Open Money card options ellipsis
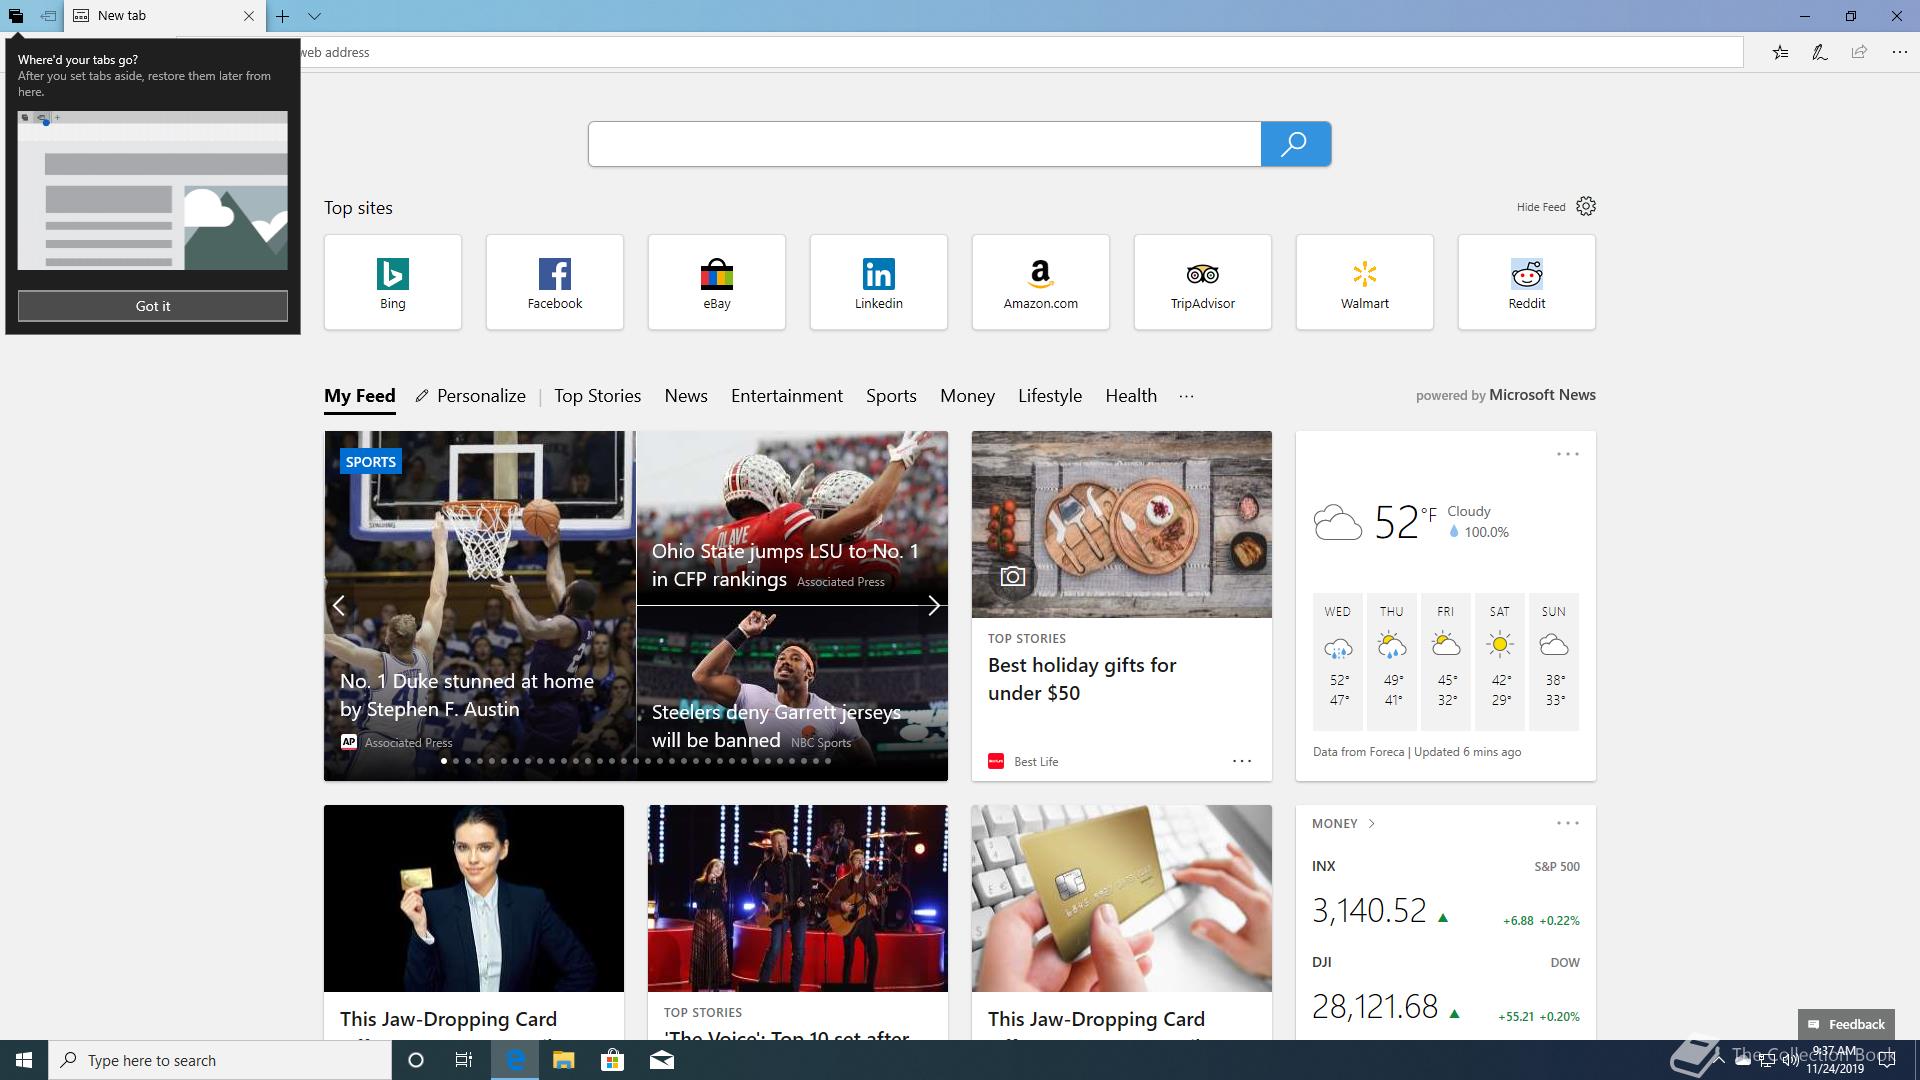This screenshot has height=1080, width=1920. pos(1567,823)
